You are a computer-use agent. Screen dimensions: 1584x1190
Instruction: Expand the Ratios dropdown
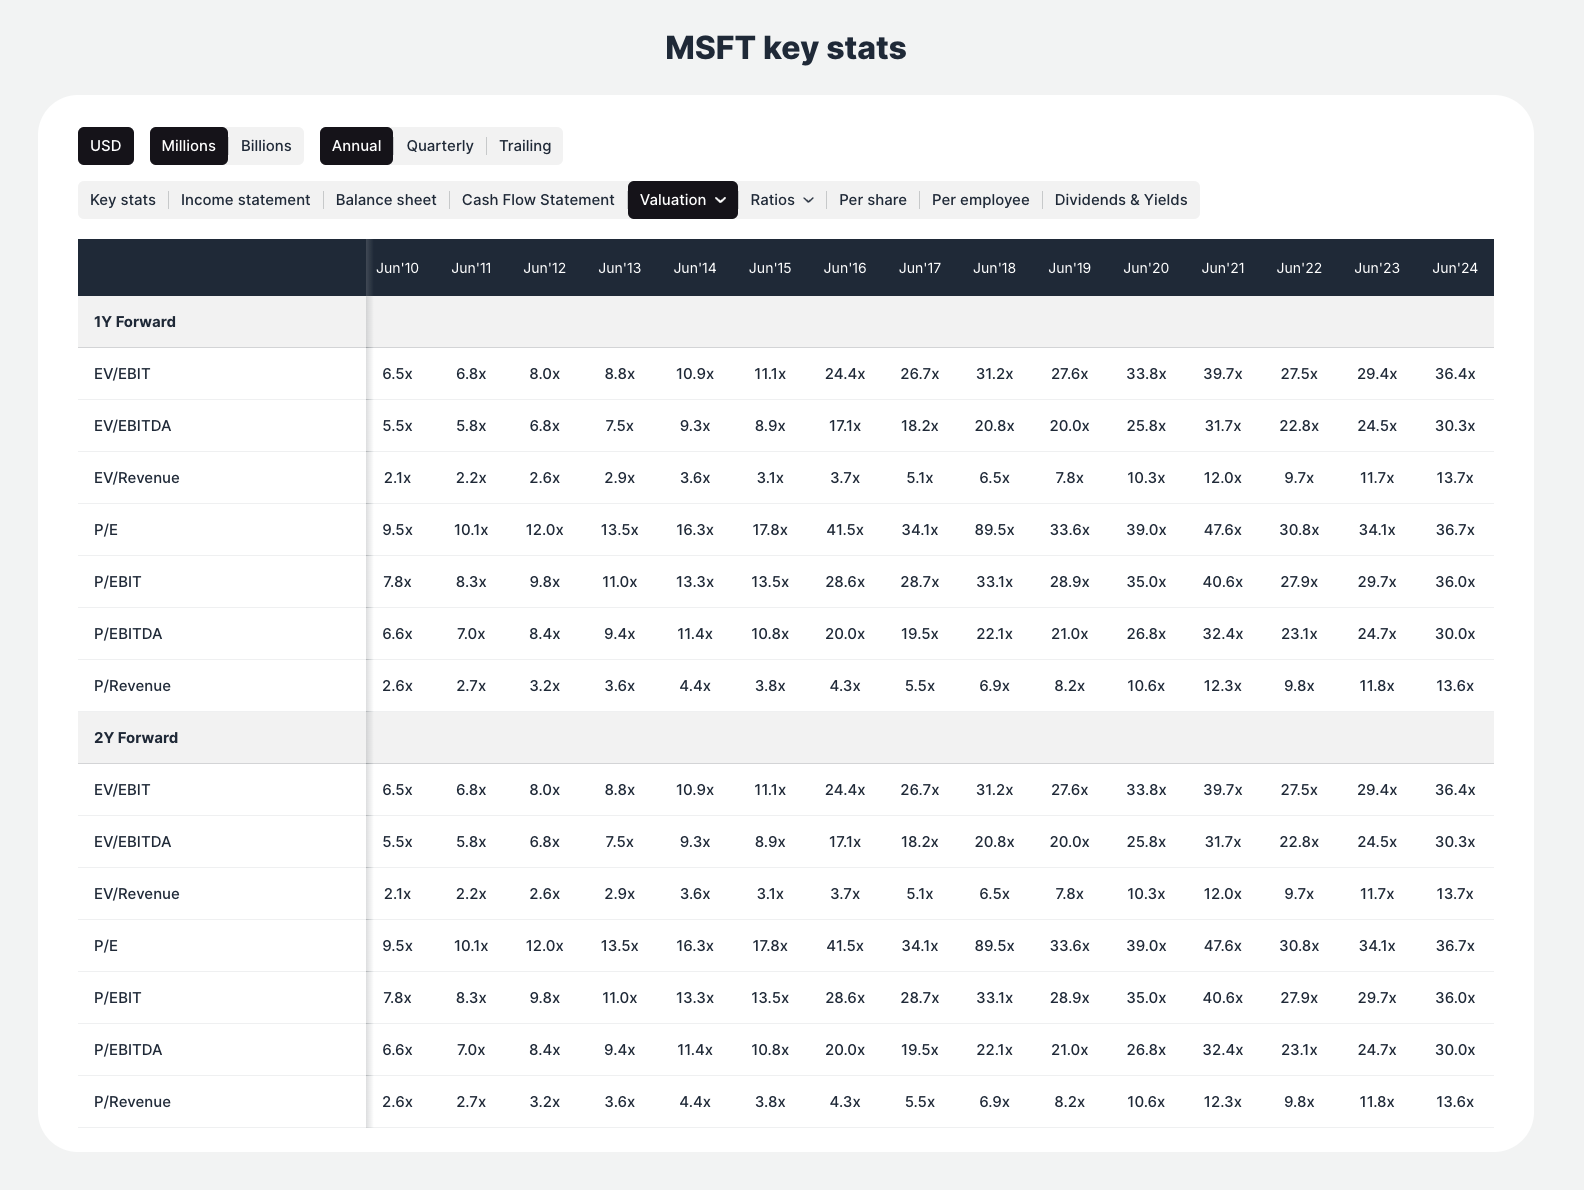click(x=782, y=200)
